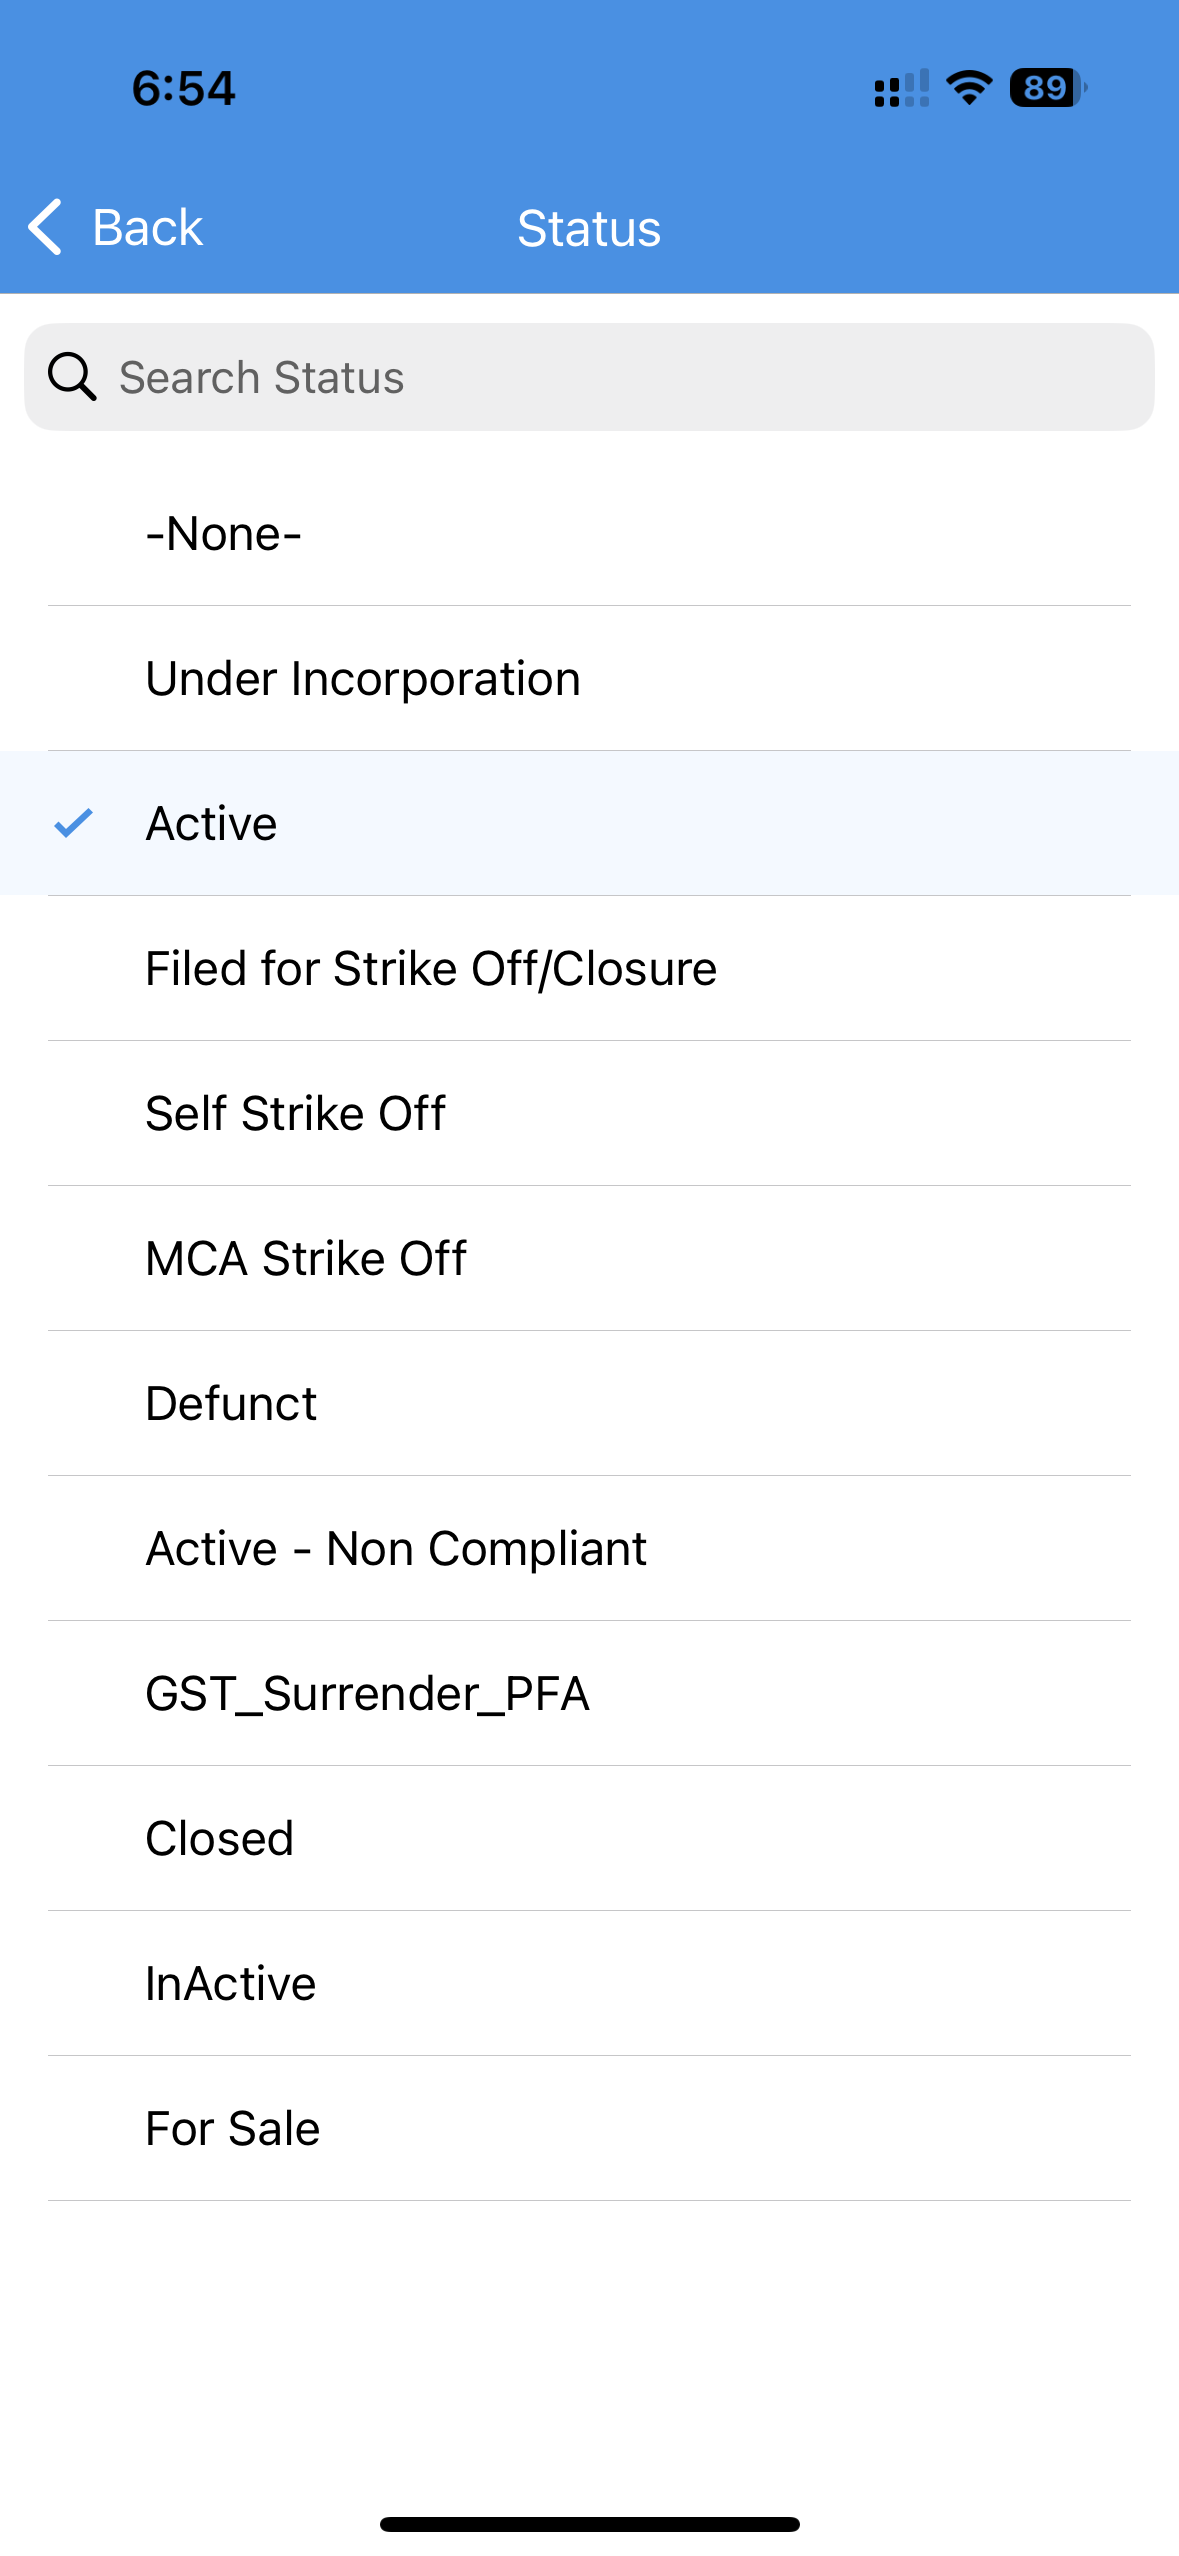Focus the Search Status field
This screenshot has width=1179, height=2556.
coord(589,377)
